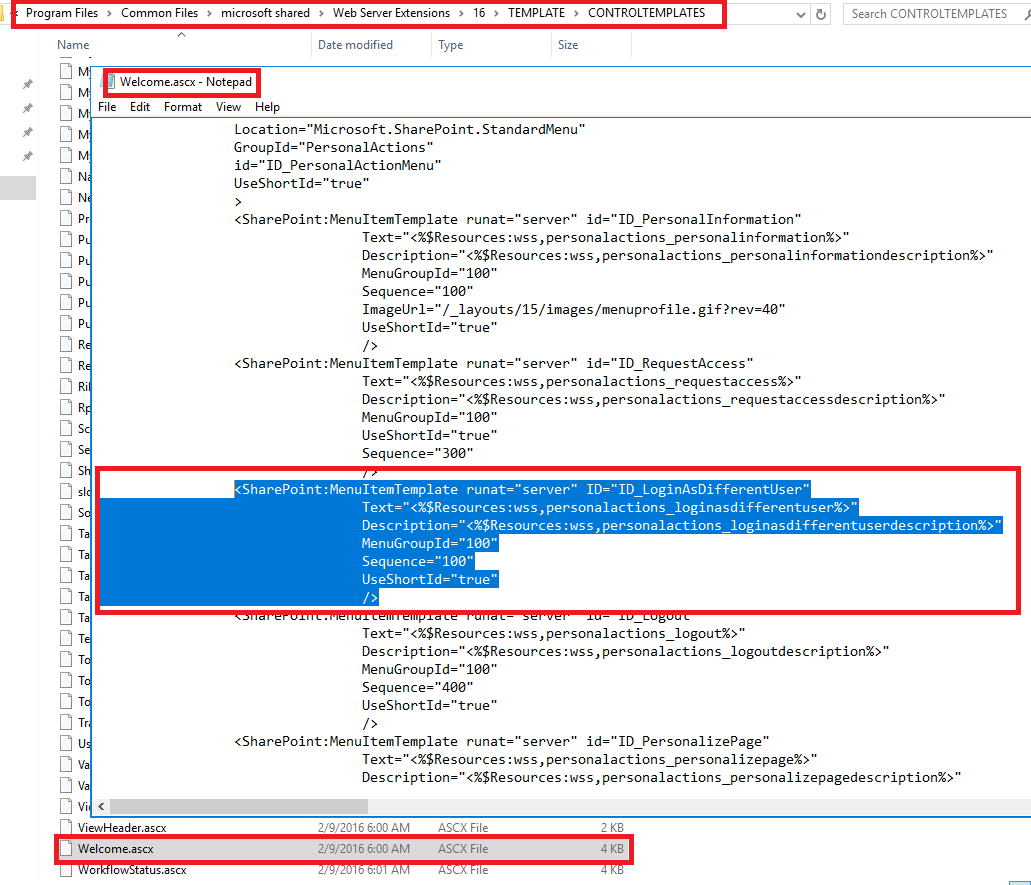Expand chevron after Common Files breadcrumb
Image resolution: width=1031 pixels, height=885 pixels.
pyautogui.click(x=210, y=13)
